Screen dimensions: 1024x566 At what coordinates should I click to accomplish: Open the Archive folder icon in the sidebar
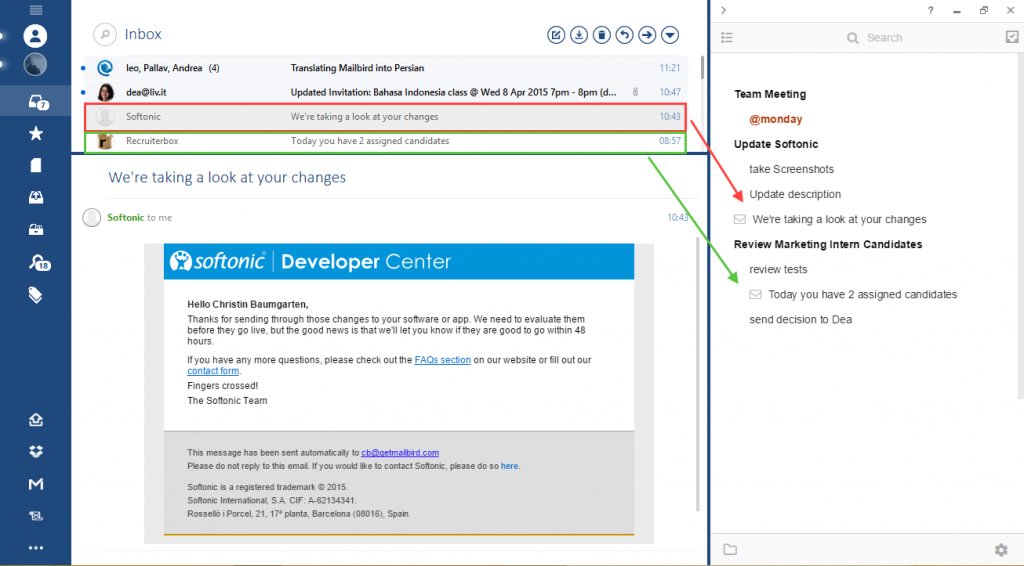36,229
